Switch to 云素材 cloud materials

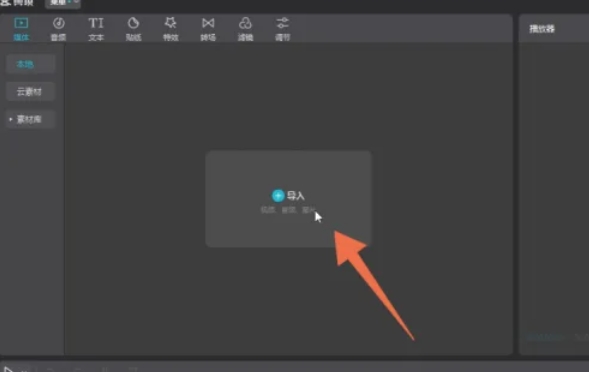(x=30, y=92)
